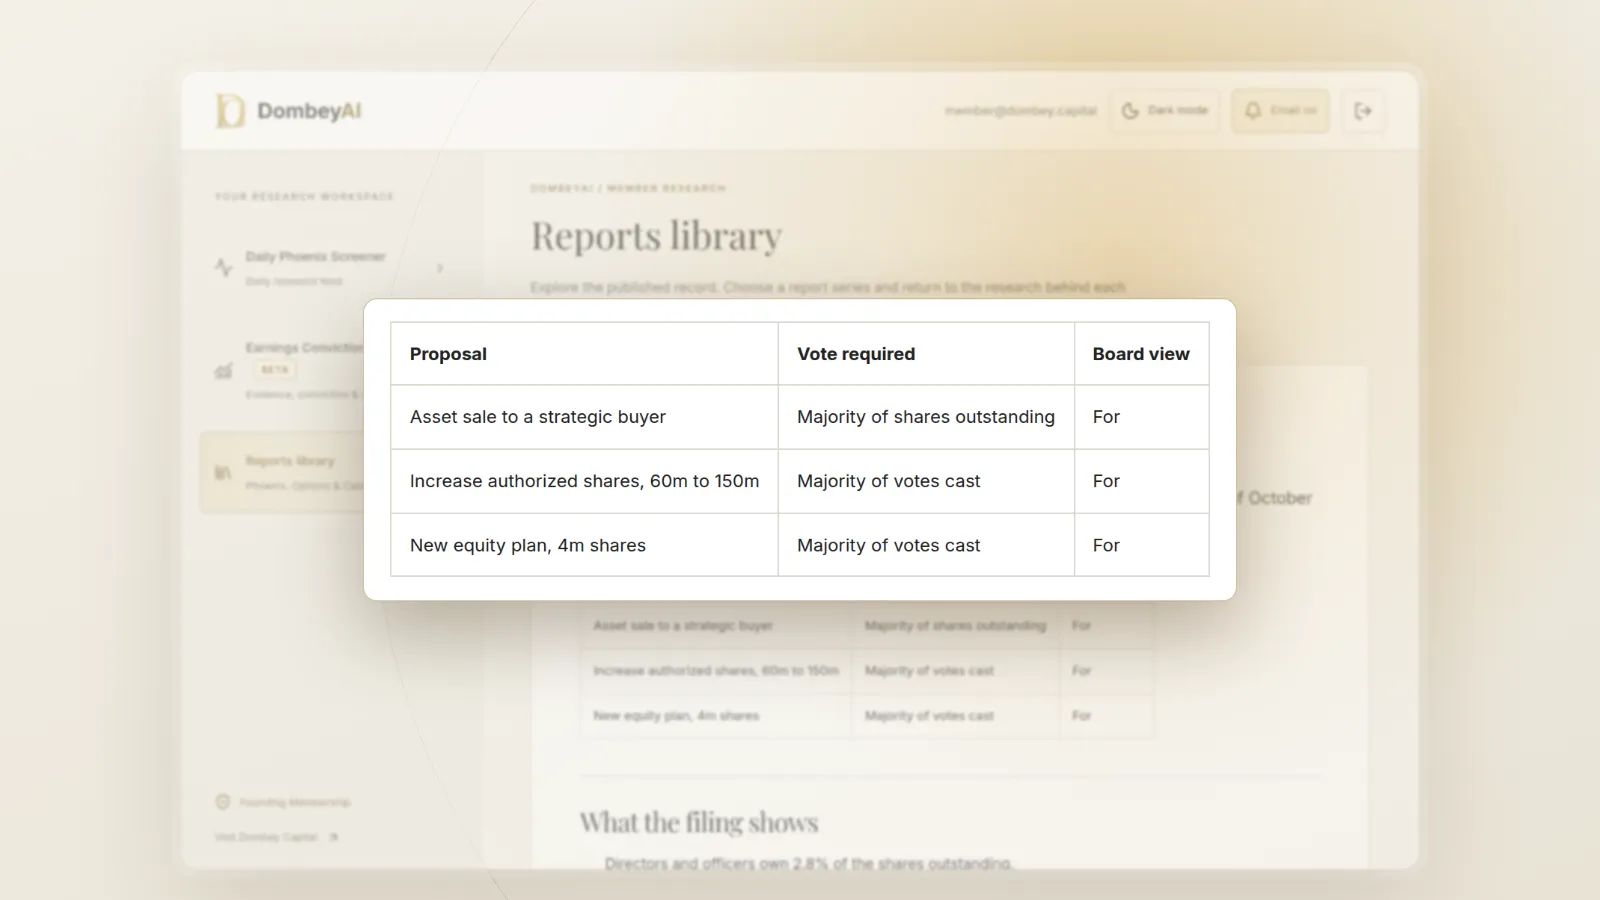Click For in the equity plan row
This screenshot has width=1600, height=900.
1142,545
